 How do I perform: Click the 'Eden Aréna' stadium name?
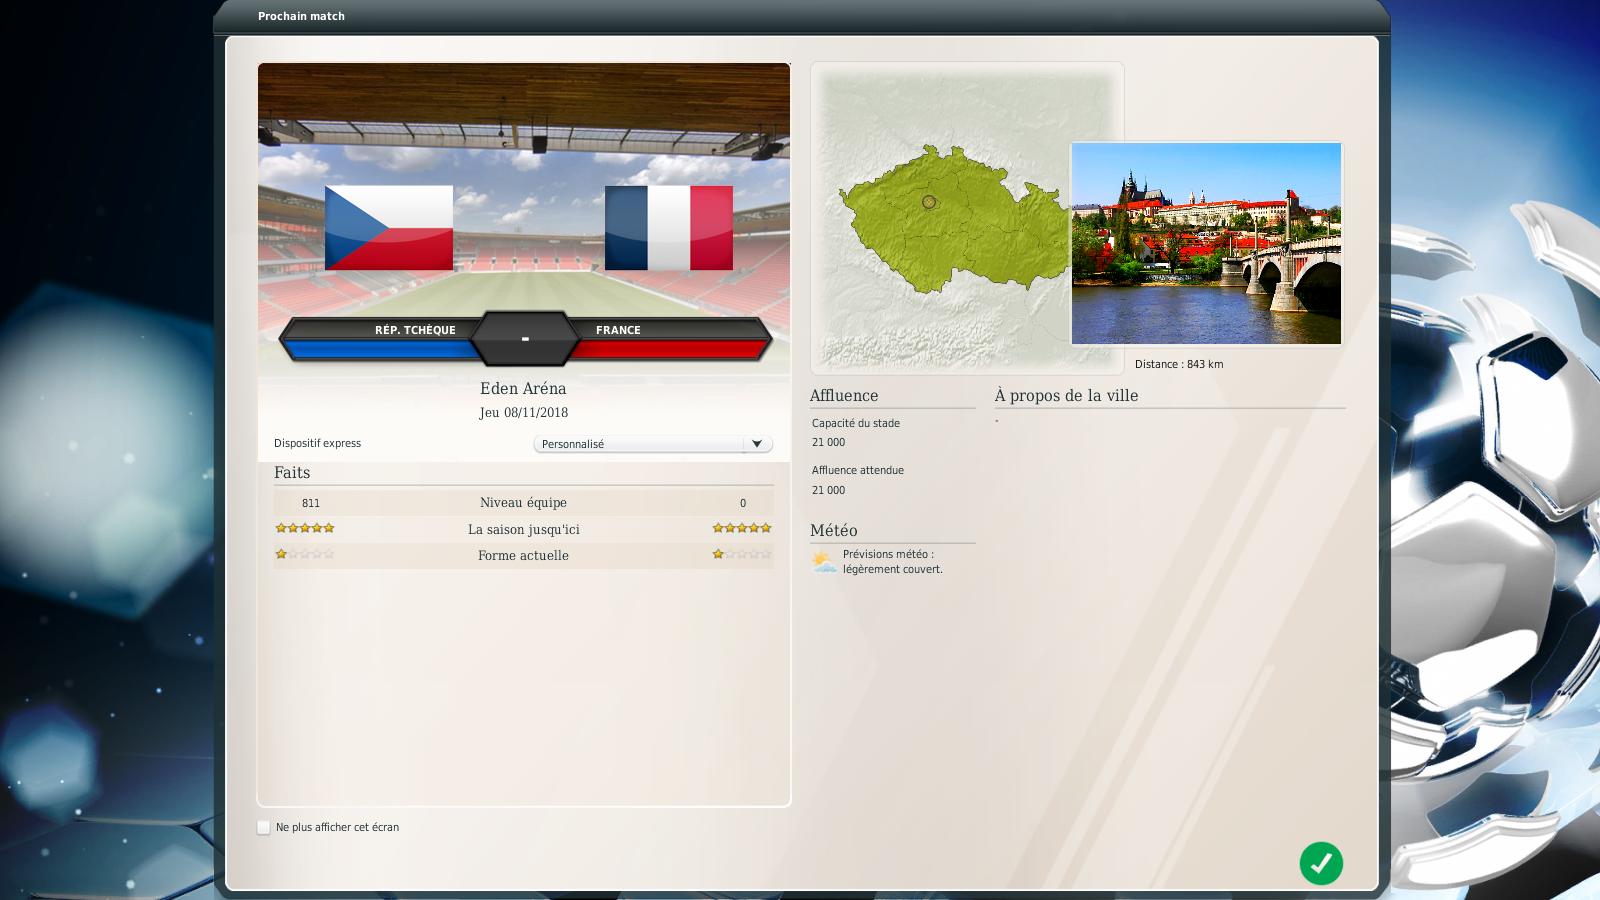click(523, 389)
